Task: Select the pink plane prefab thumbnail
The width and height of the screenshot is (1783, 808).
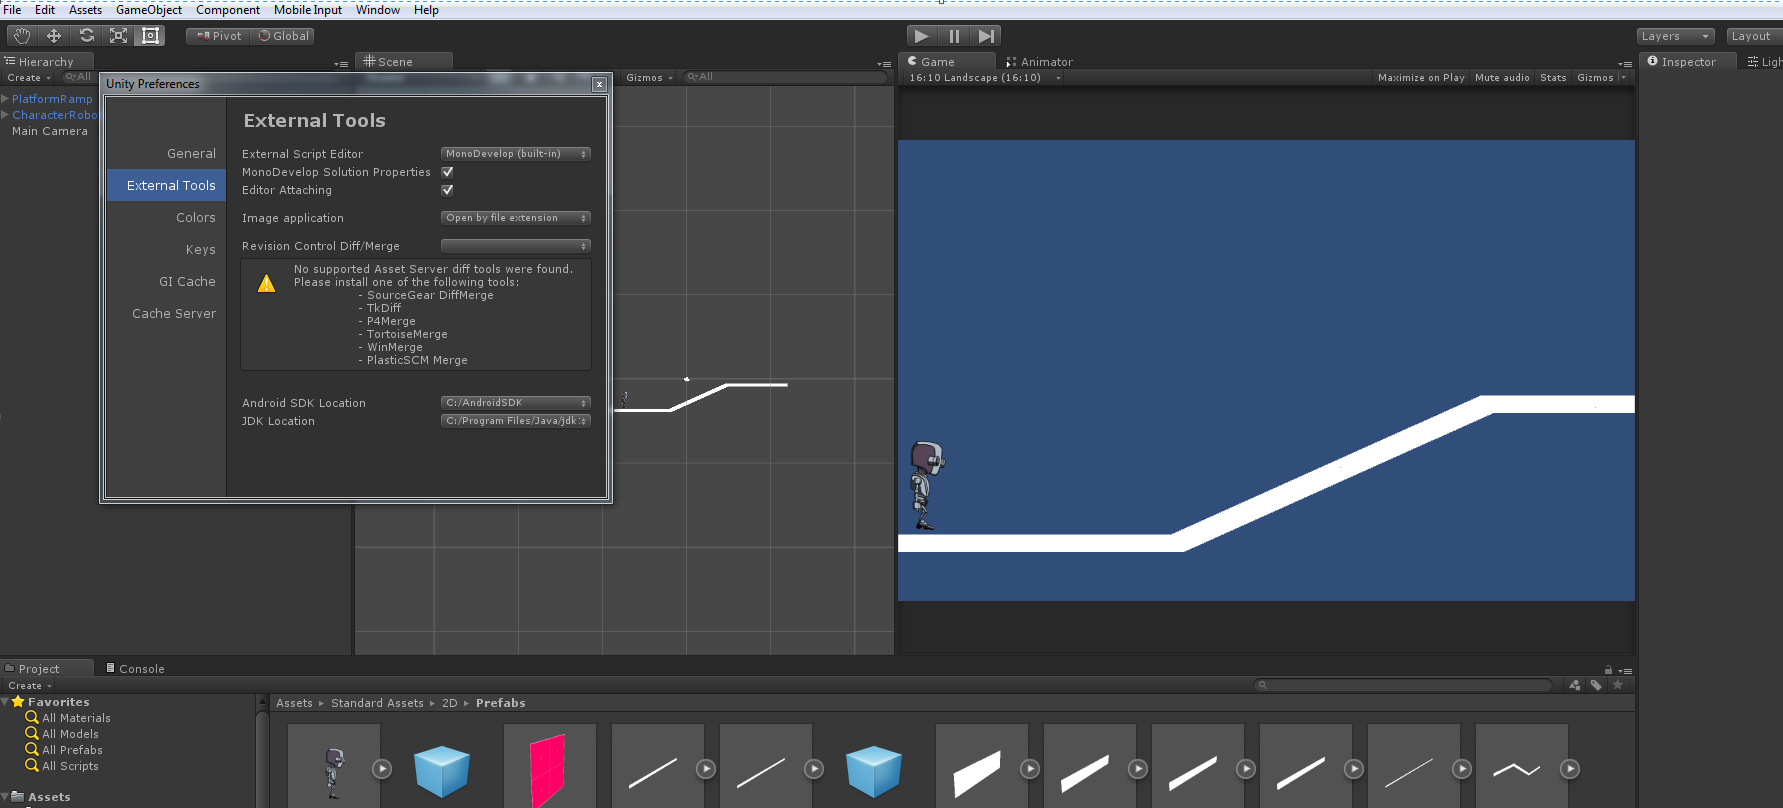Action: coord(549,768)
